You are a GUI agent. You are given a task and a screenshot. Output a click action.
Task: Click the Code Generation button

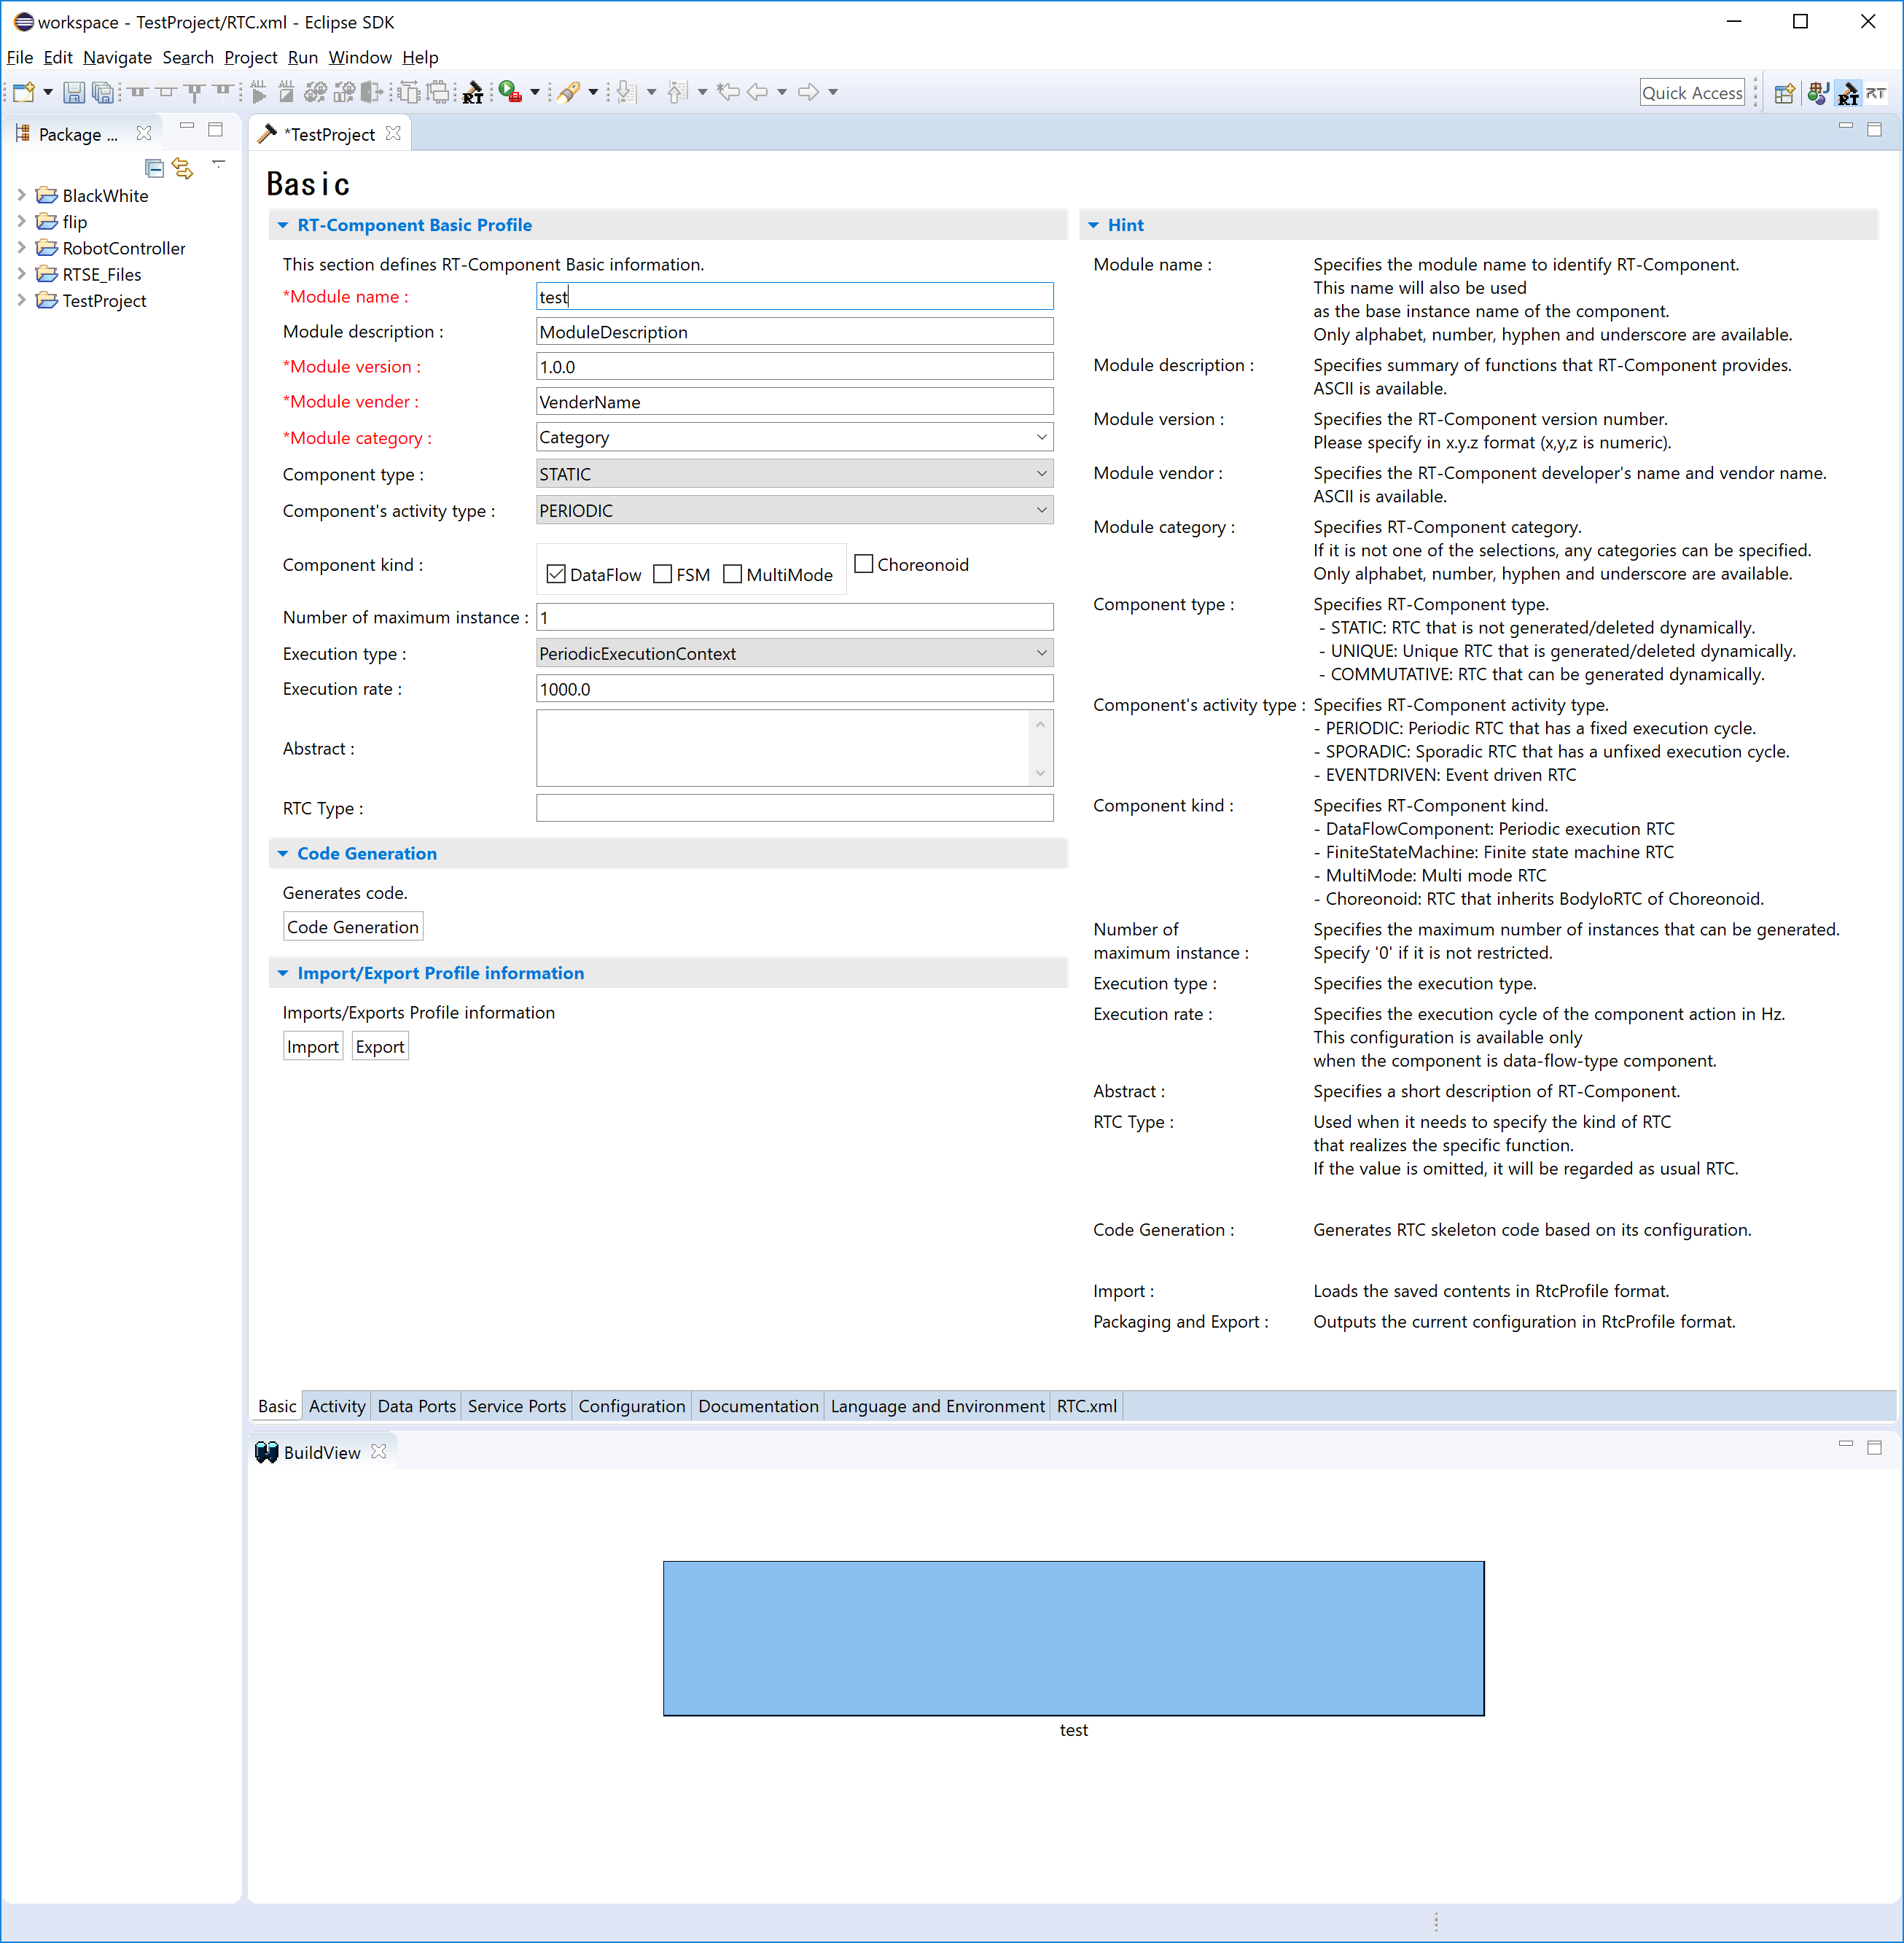click(x=353, y=927)
